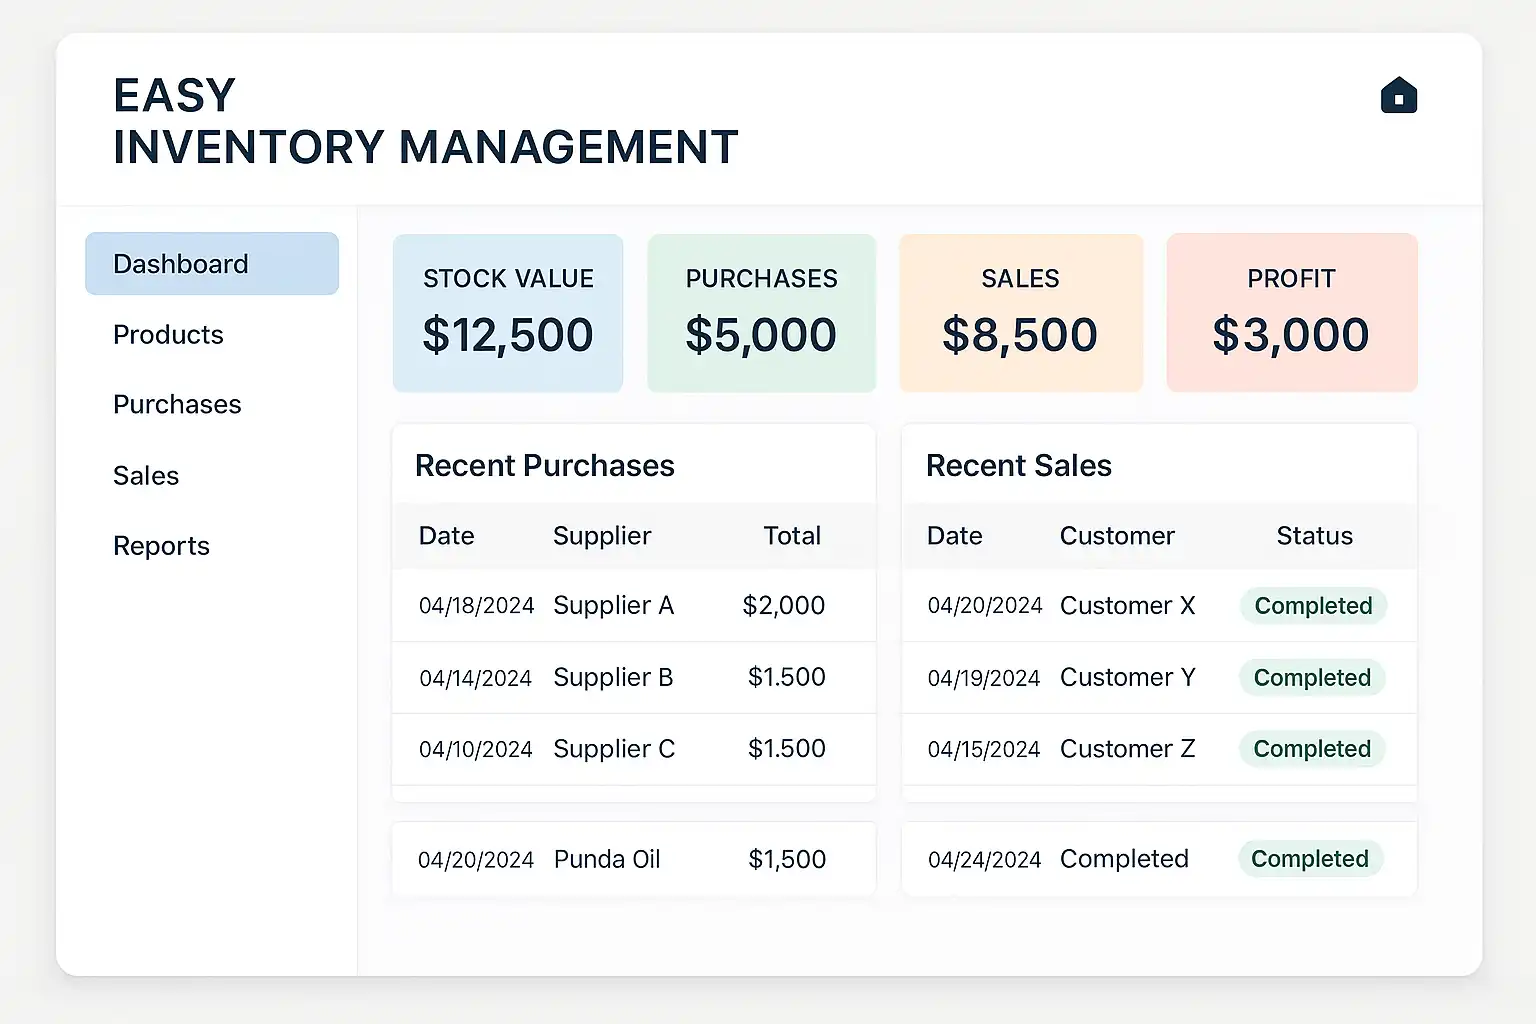Open the Purchases sidebar section
Screen dimensions: 1536x1024
[177, 405]
